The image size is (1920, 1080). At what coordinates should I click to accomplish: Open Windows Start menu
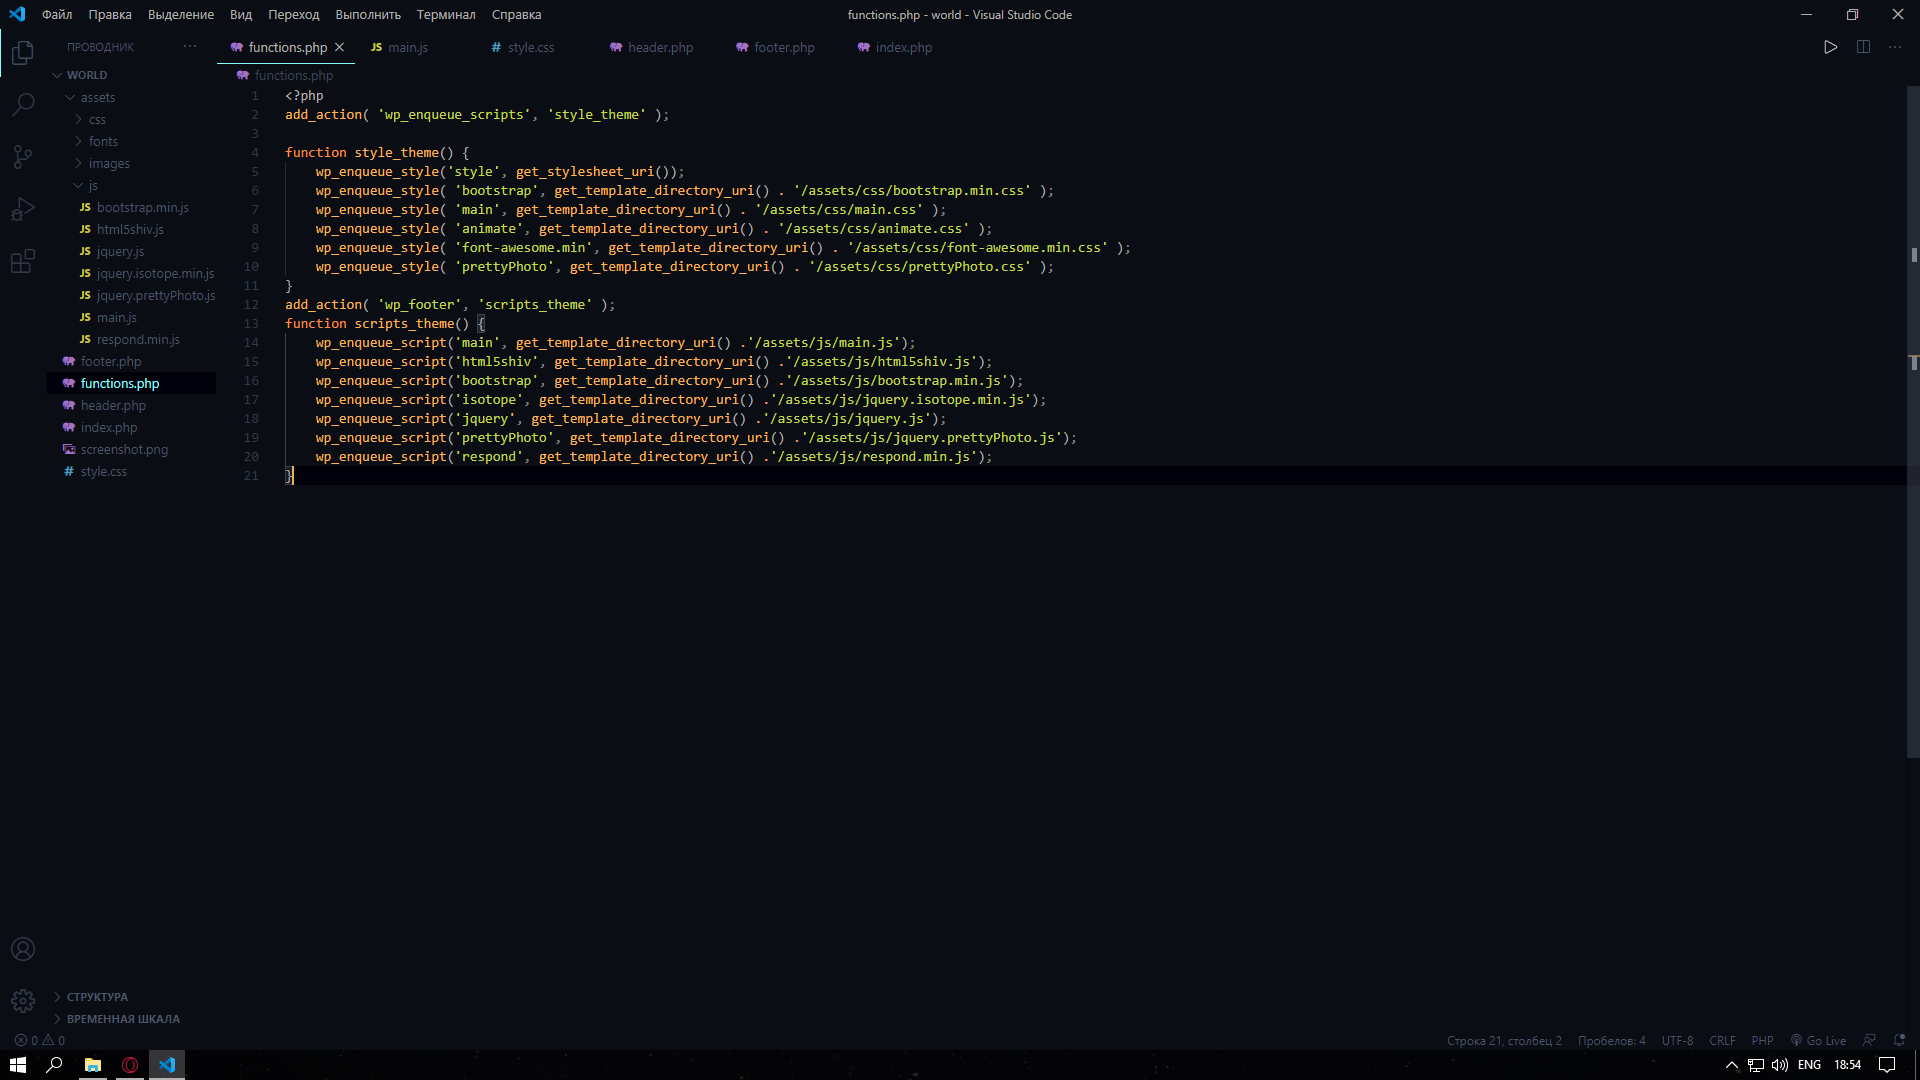(x=18, y=1065)
